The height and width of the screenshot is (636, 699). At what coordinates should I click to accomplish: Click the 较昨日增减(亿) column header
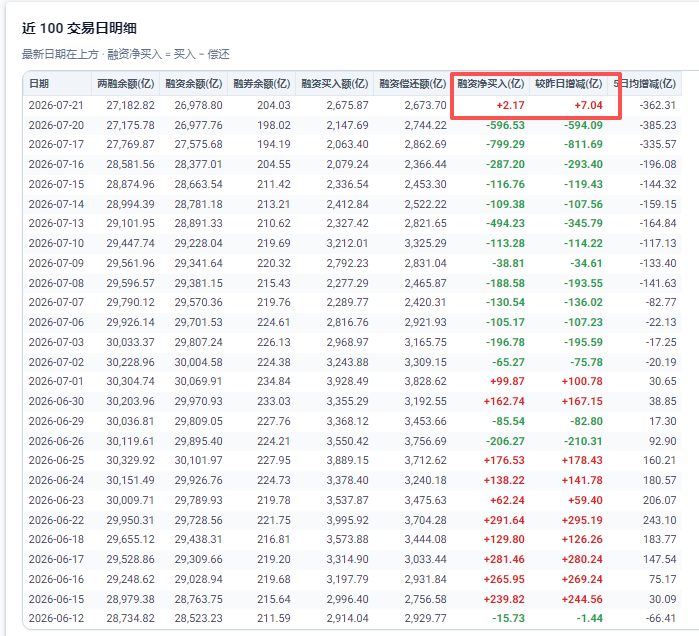[x=569, y=84]
